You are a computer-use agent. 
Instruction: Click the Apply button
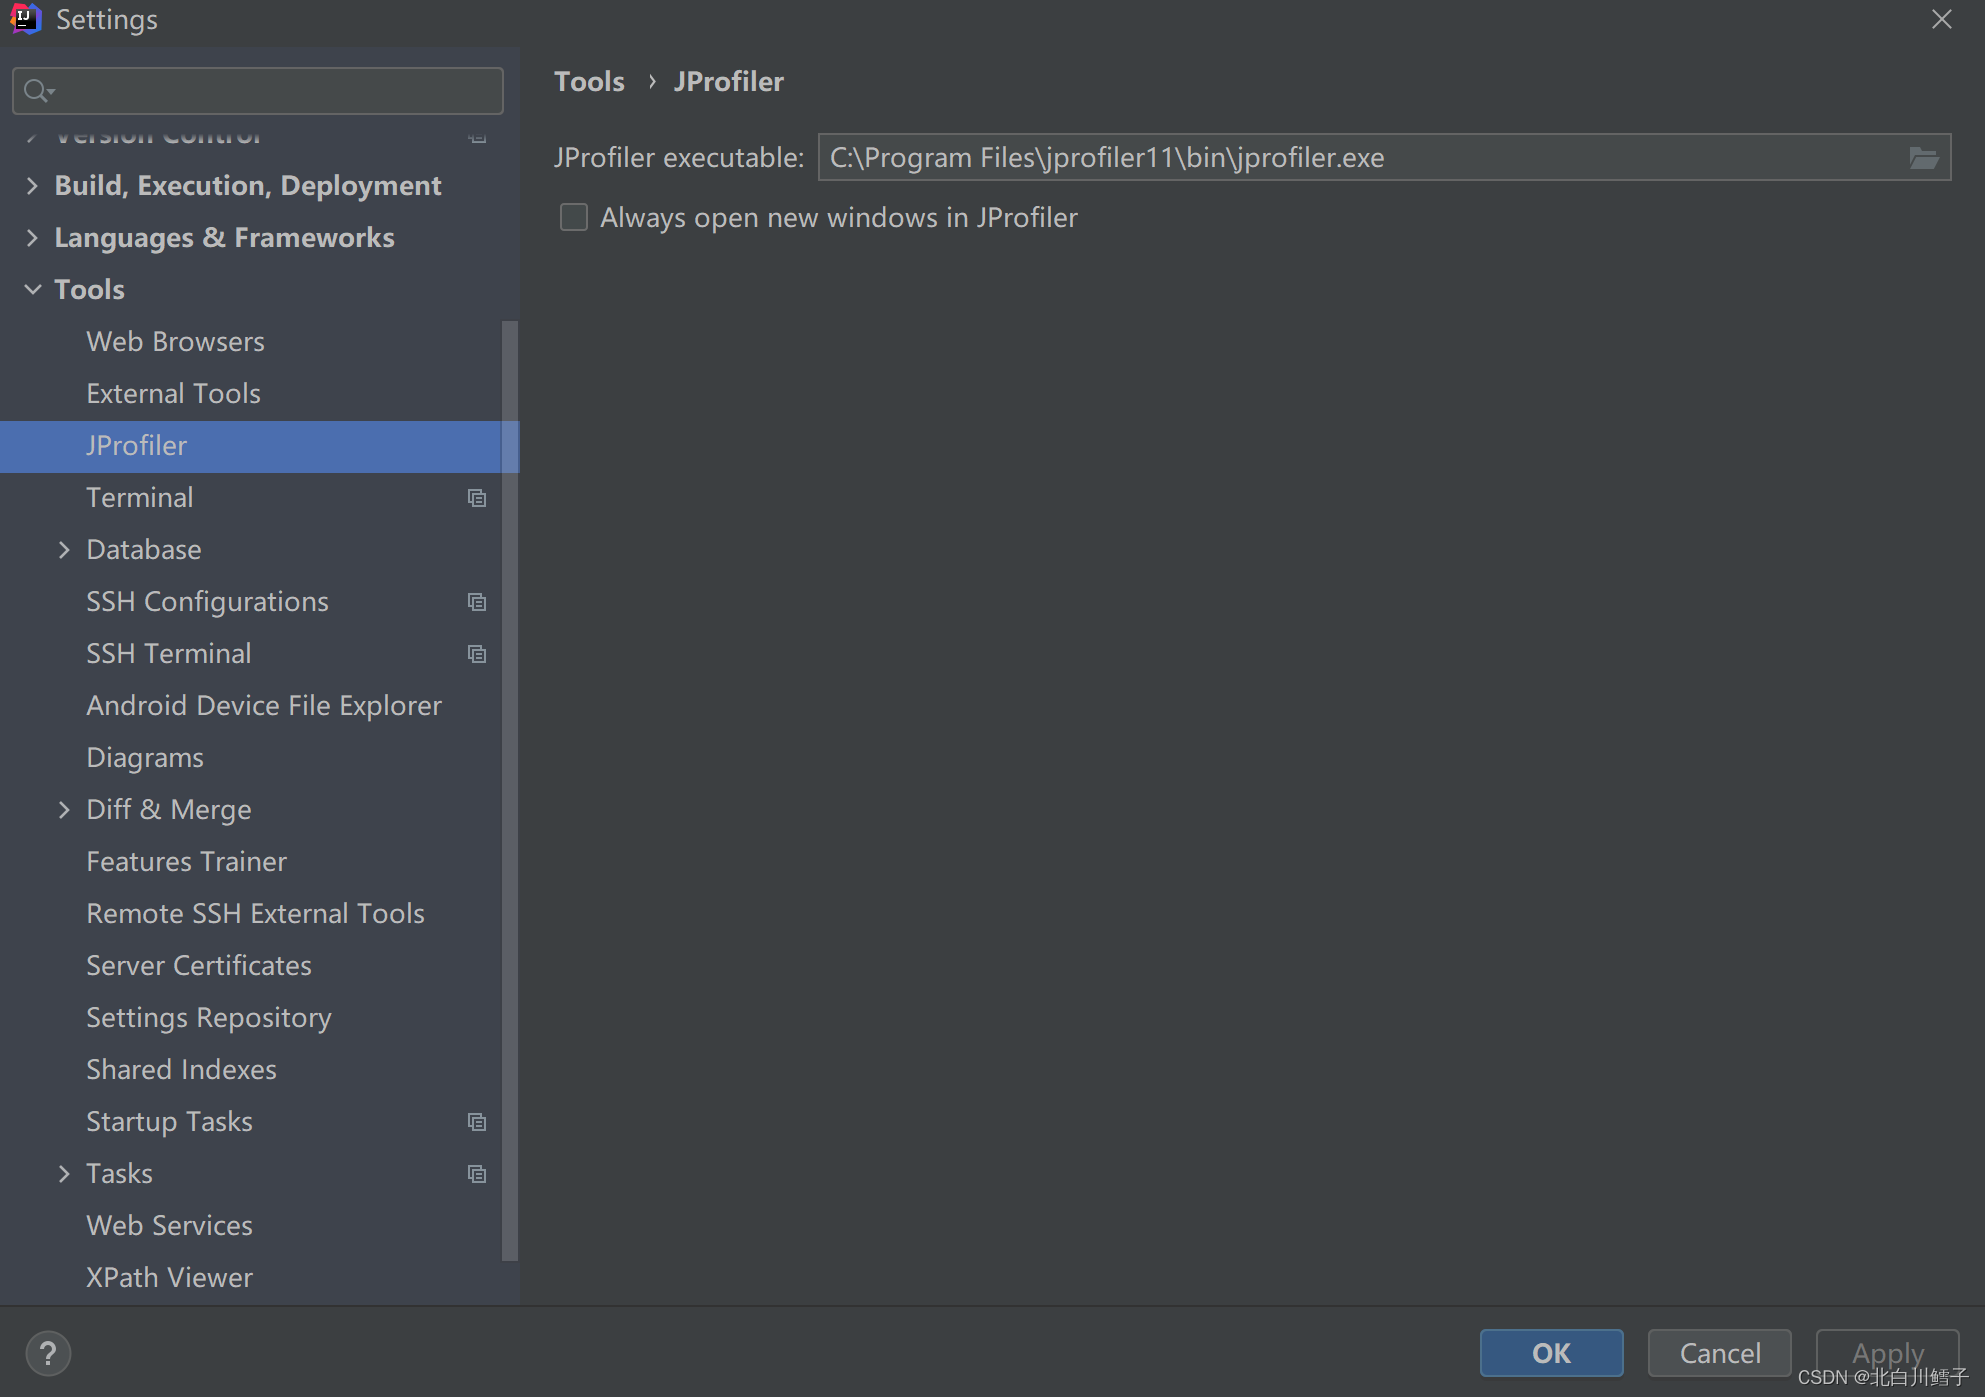coord(1887,1353)
